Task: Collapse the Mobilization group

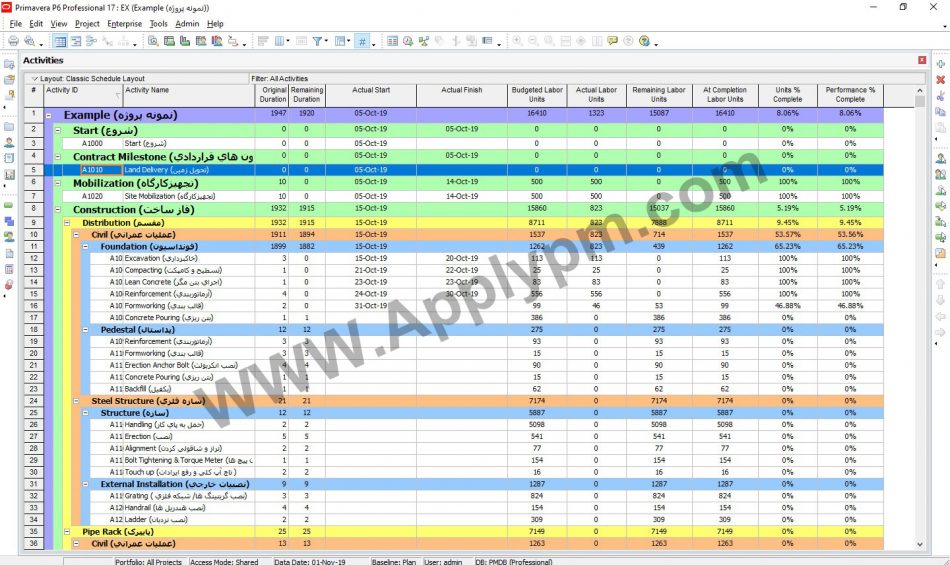Action: tap(58, 183)
